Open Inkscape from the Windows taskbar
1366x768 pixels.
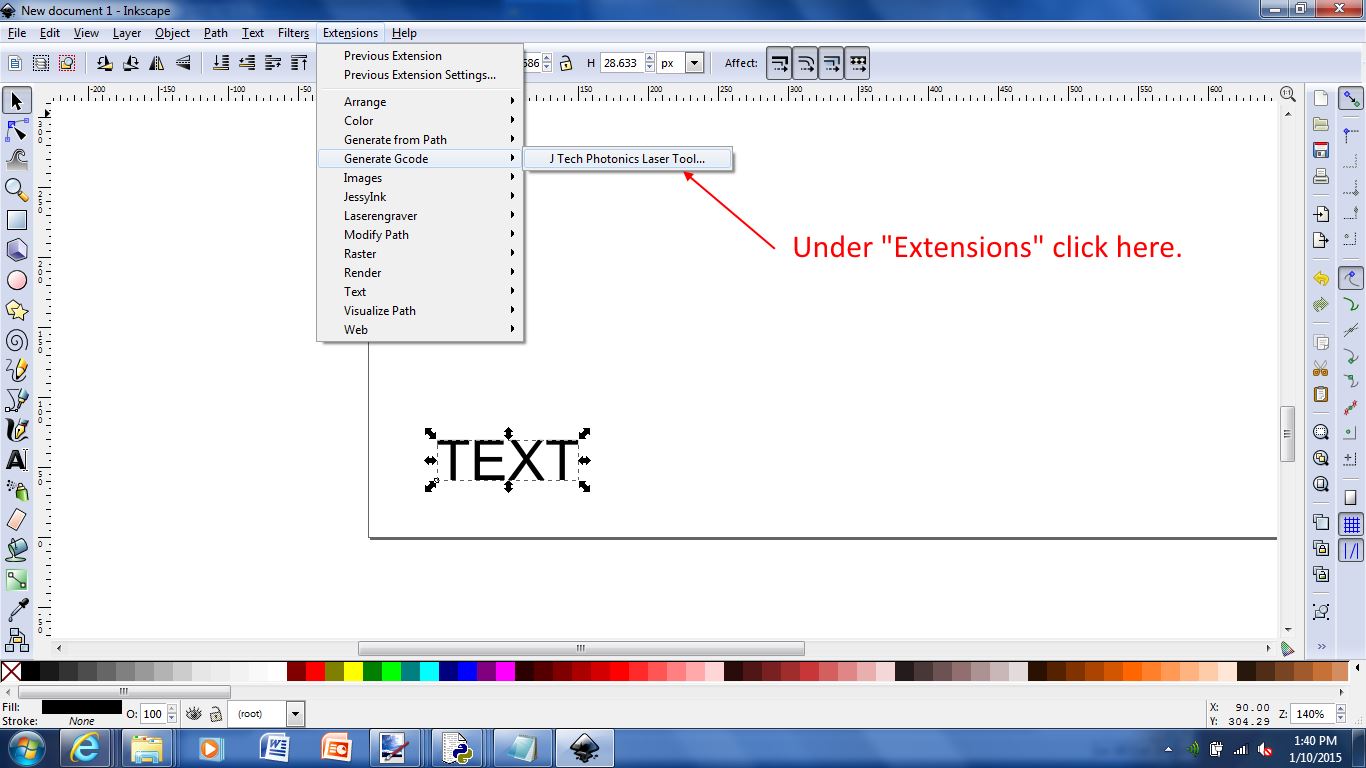coord(585,747)
